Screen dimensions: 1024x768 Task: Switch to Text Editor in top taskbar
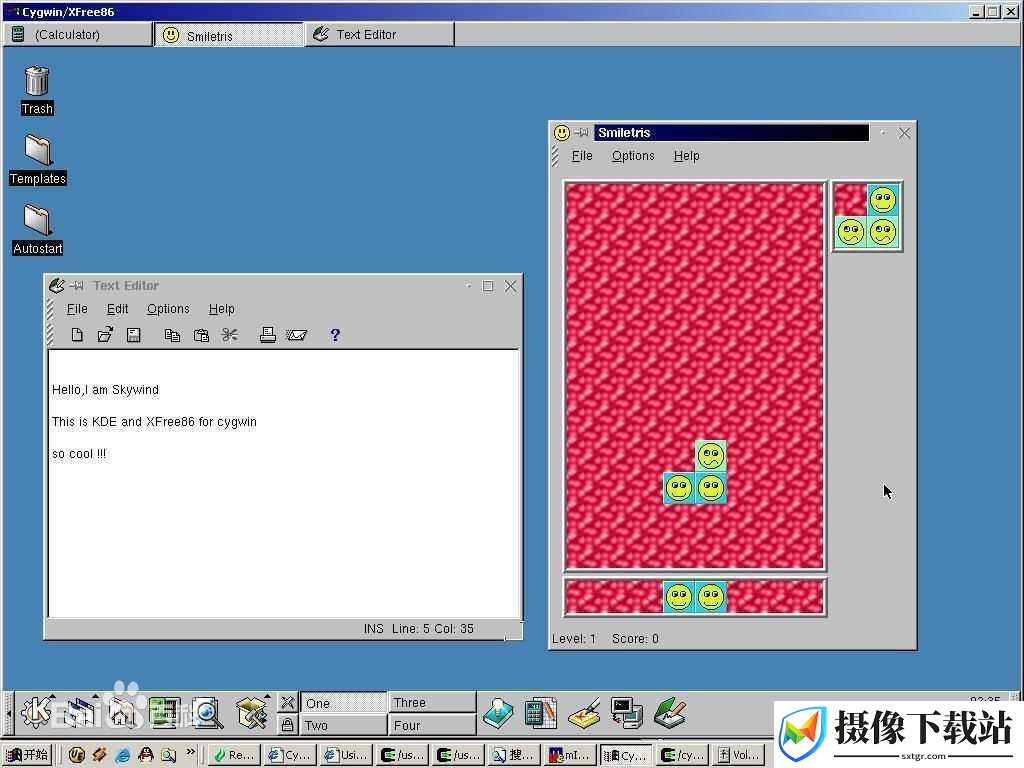(379, 35)
